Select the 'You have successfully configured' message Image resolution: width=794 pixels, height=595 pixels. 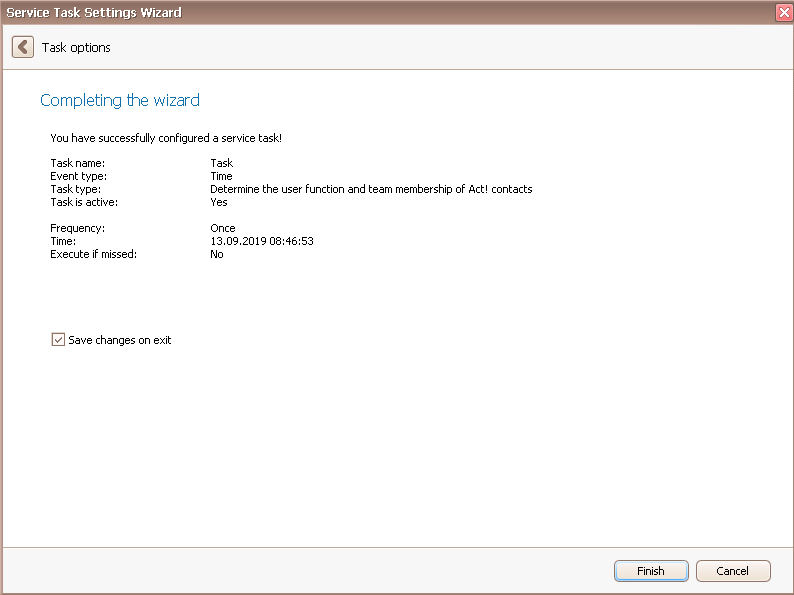tap(166, 138)
